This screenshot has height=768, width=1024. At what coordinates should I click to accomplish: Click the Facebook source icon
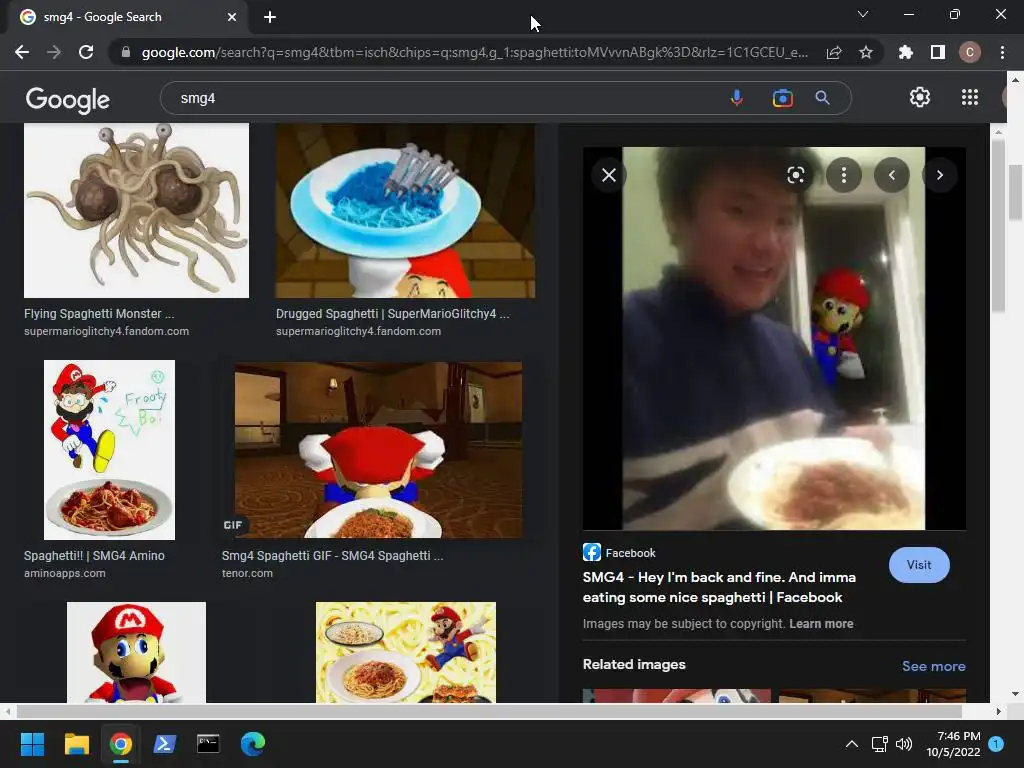[x=592, y=552]
